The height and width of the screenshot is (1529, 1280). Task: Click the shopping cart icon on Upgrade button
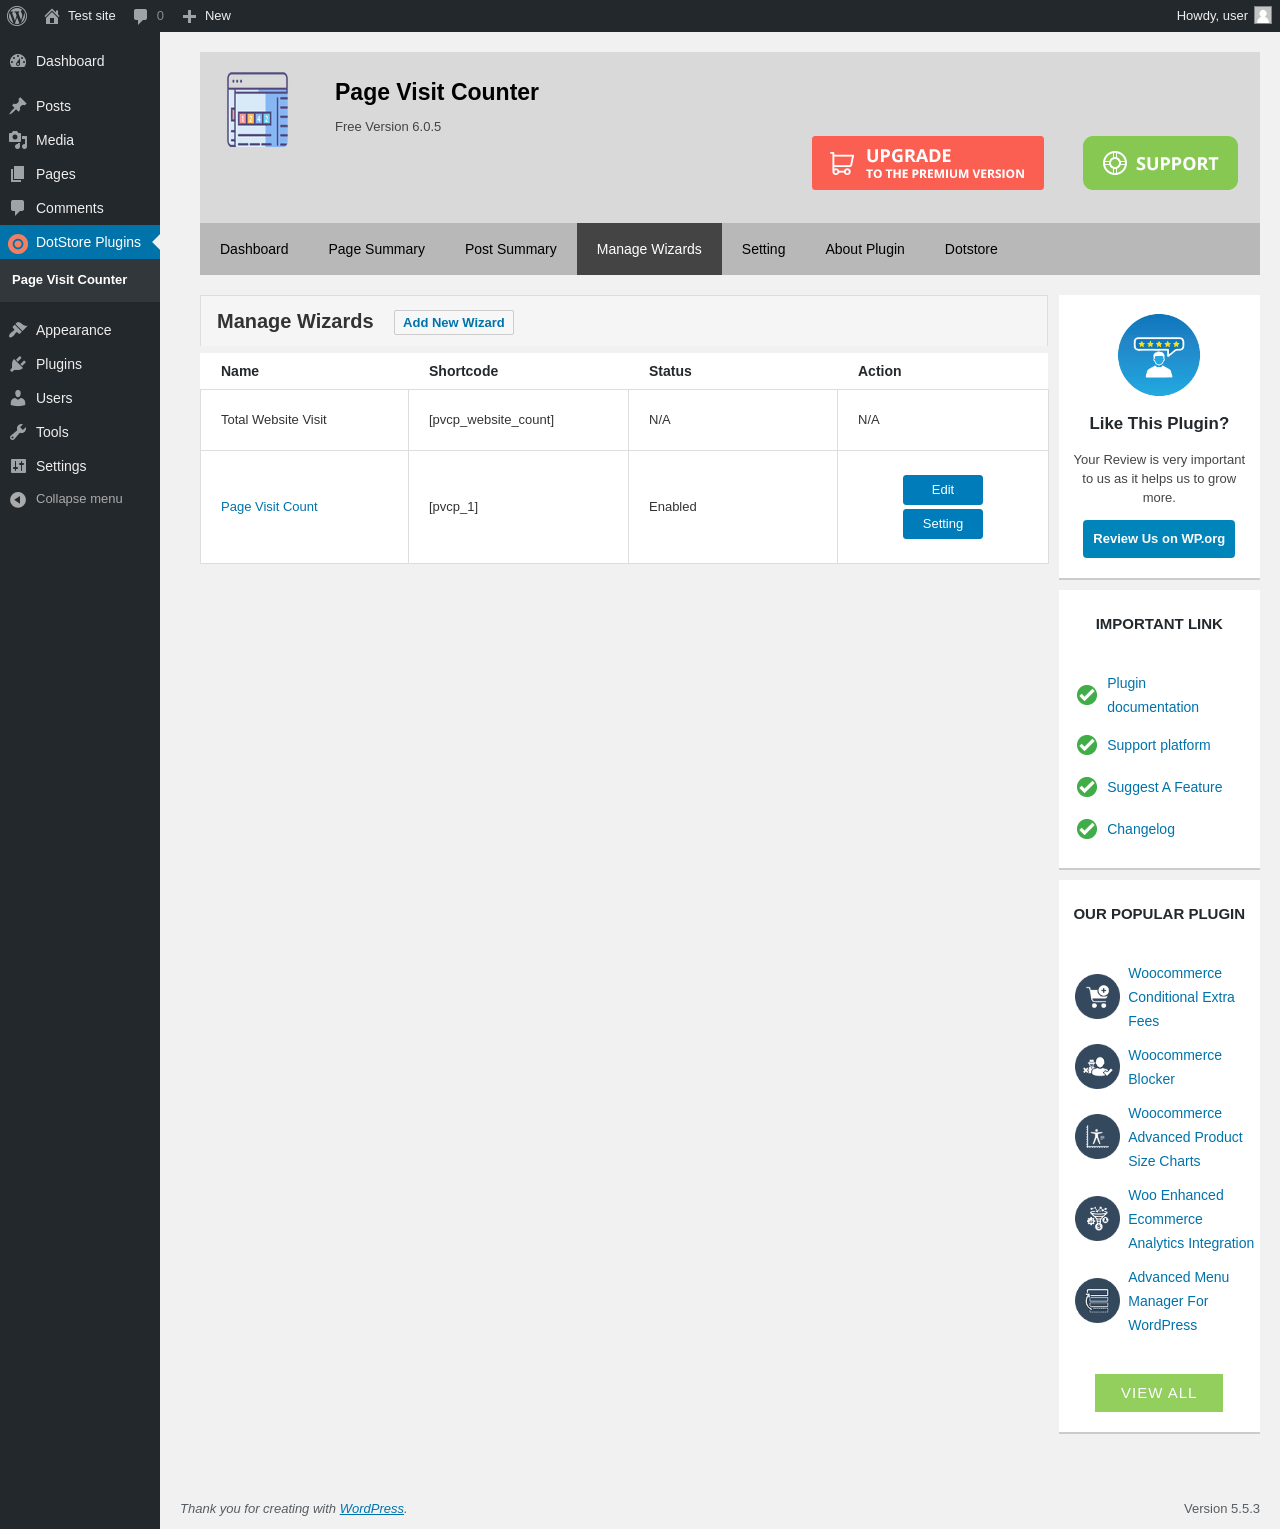[x=842, y=163]
